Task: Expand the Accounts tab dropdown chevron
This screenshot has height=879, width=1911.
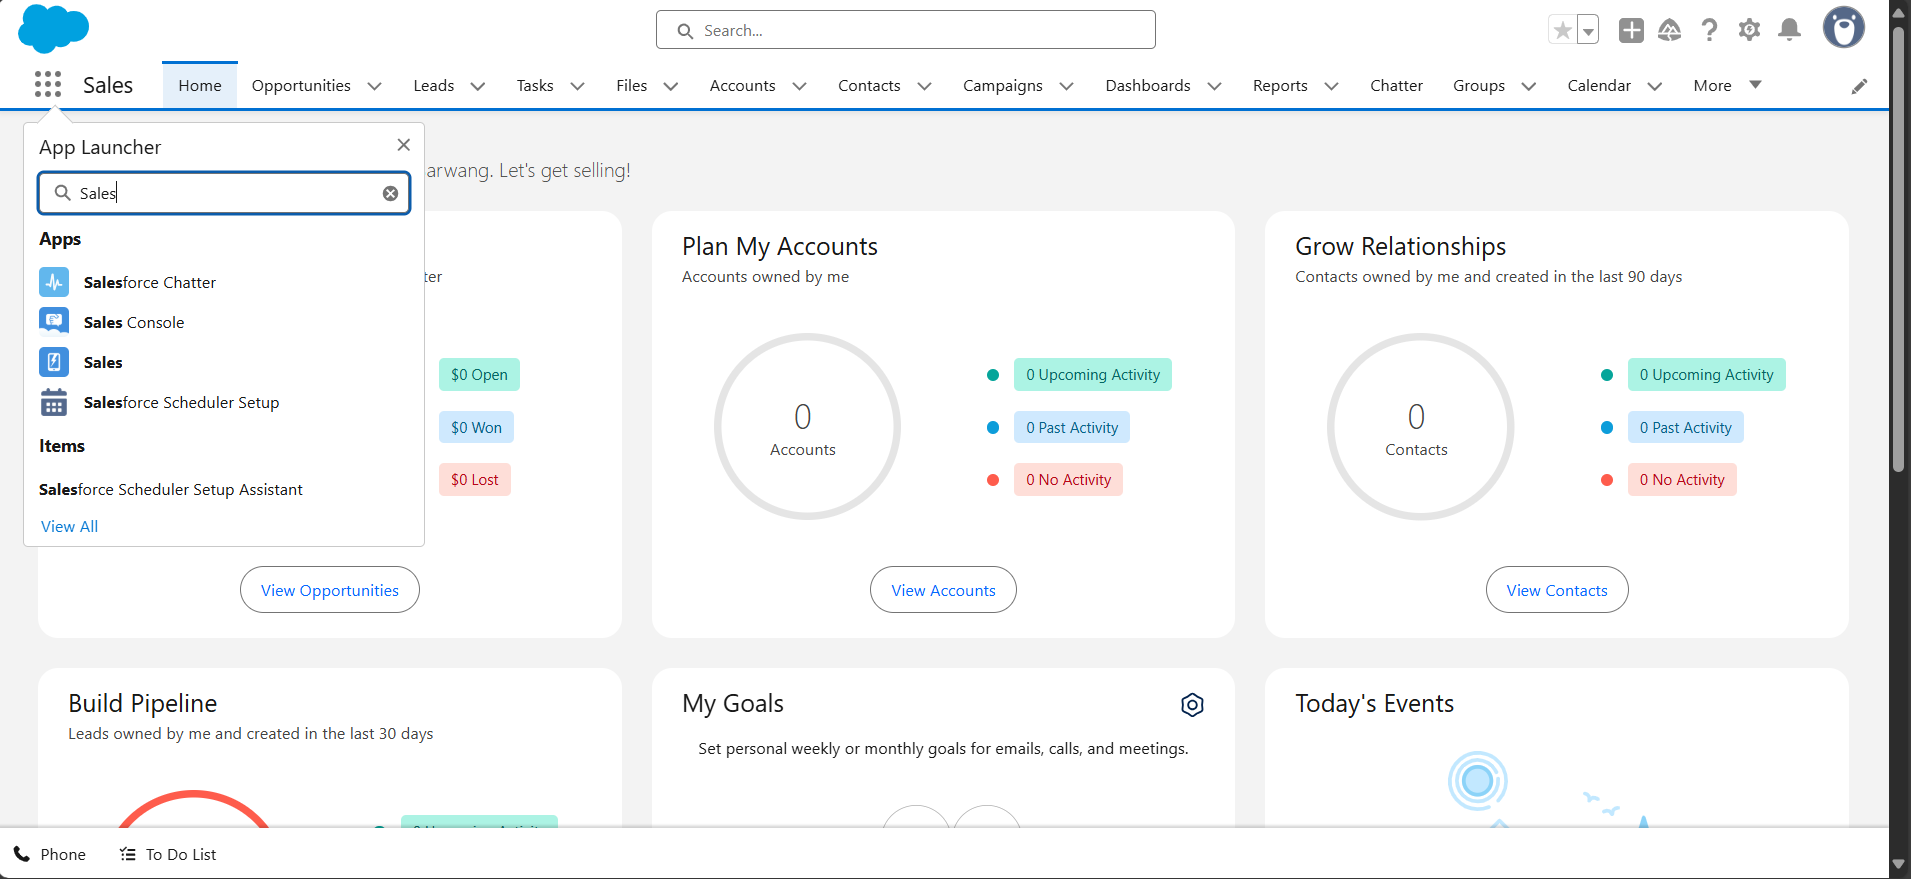Action: pos(799,86)
